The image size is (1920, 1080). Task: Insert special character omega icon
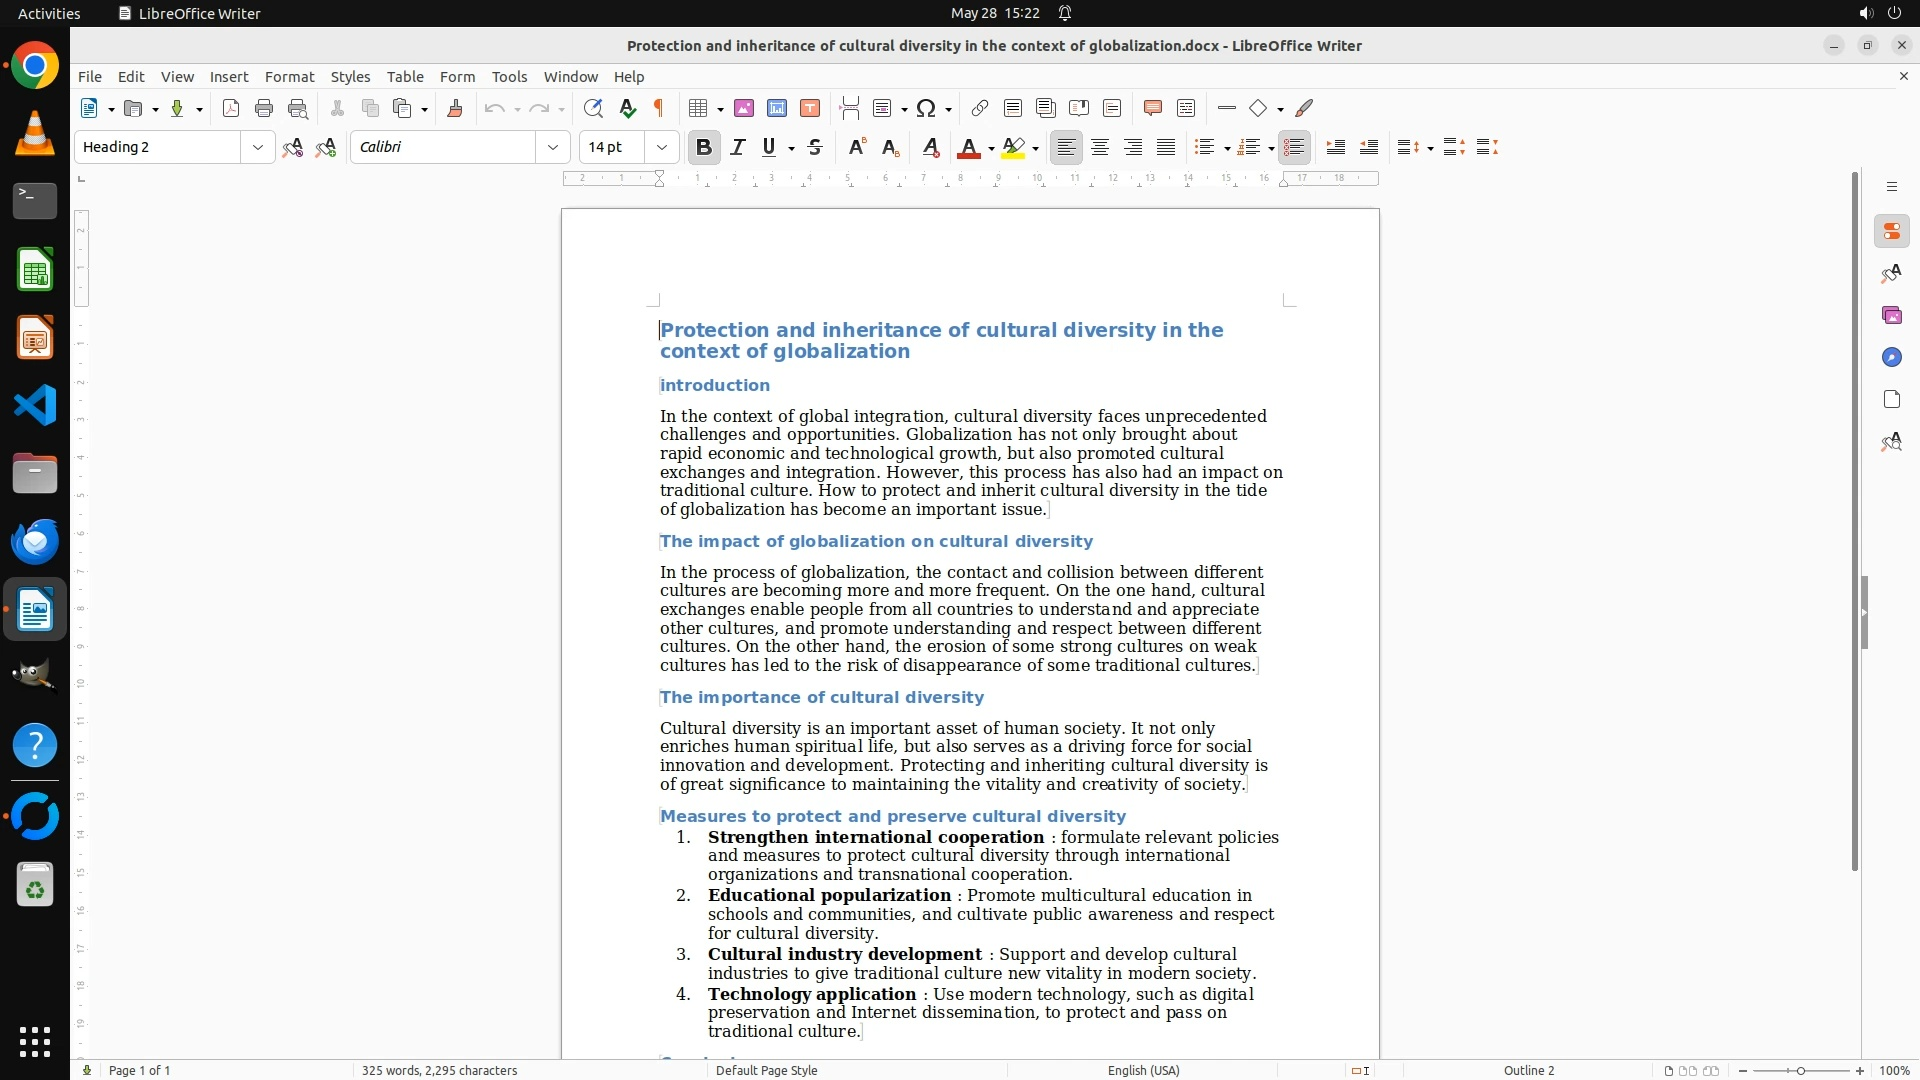[x=926, y=109]
